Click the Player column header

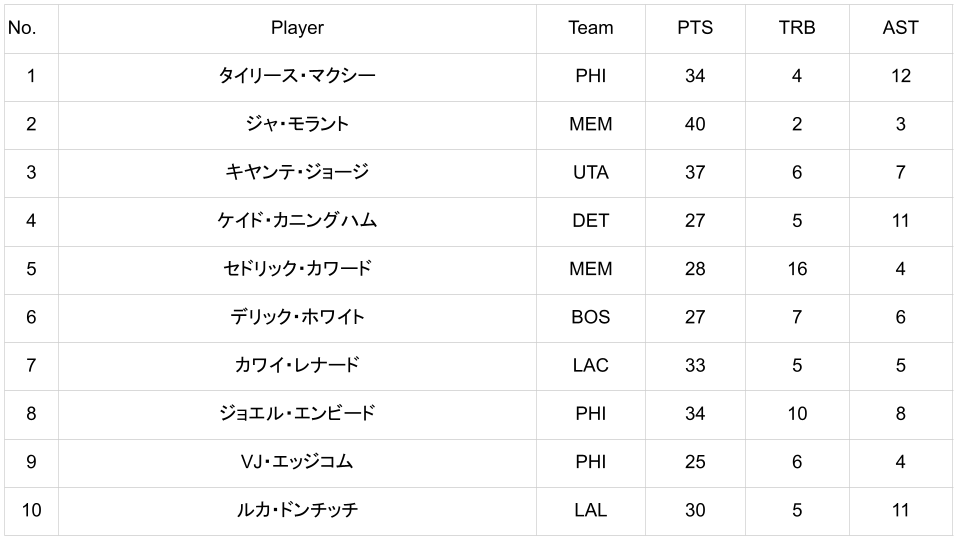(297, 28)
